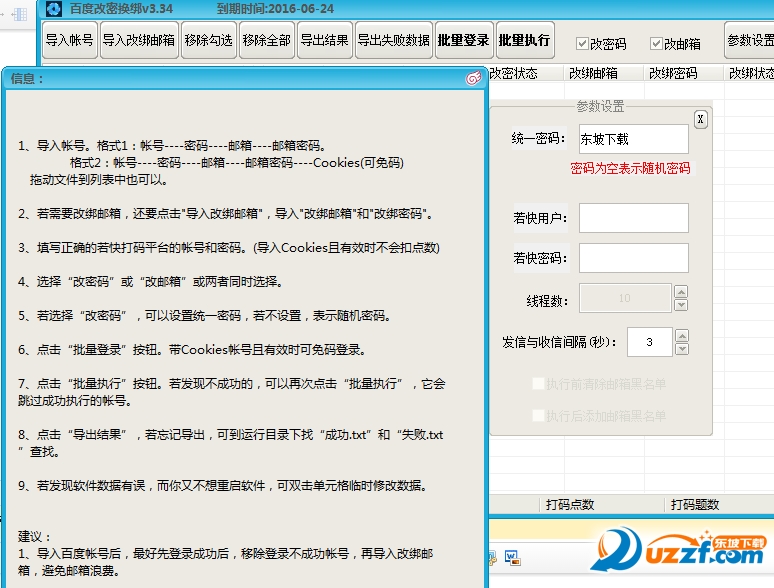Click the 改绑状态 column header
The image size is (774, 588).
coord(751,73)
